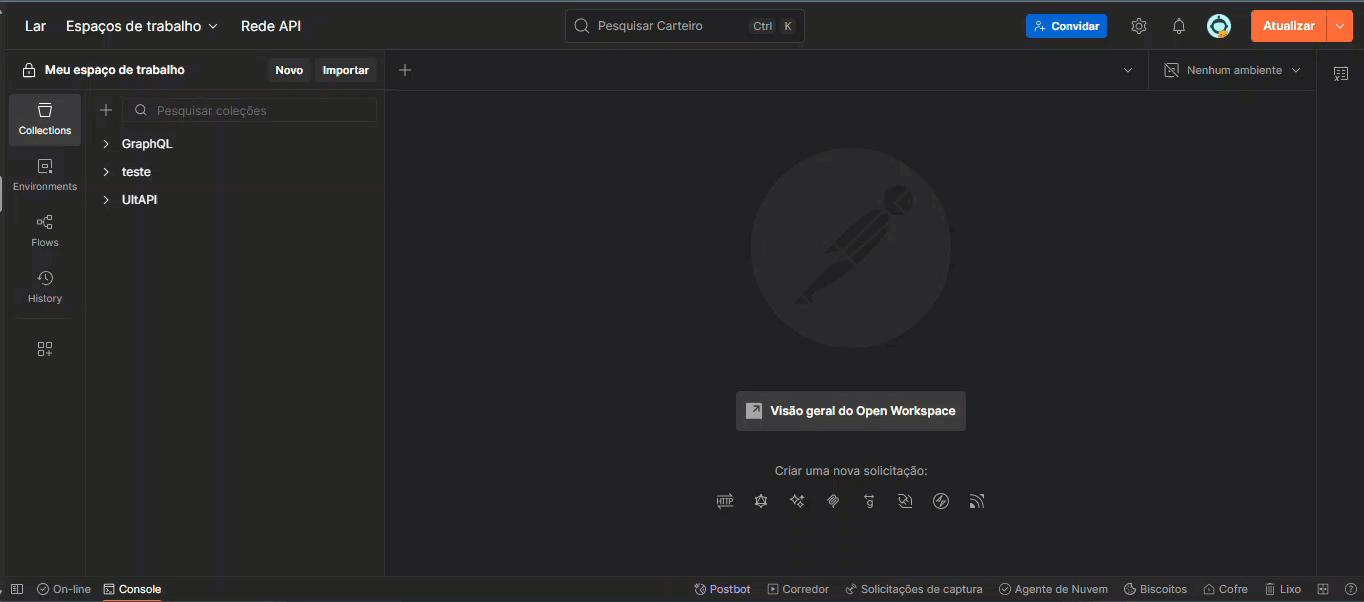Viewport: 1364px width, 602px height.
Task: Open a new tab with plus icon
Action: pyautogui.click(x=405, y=70)
